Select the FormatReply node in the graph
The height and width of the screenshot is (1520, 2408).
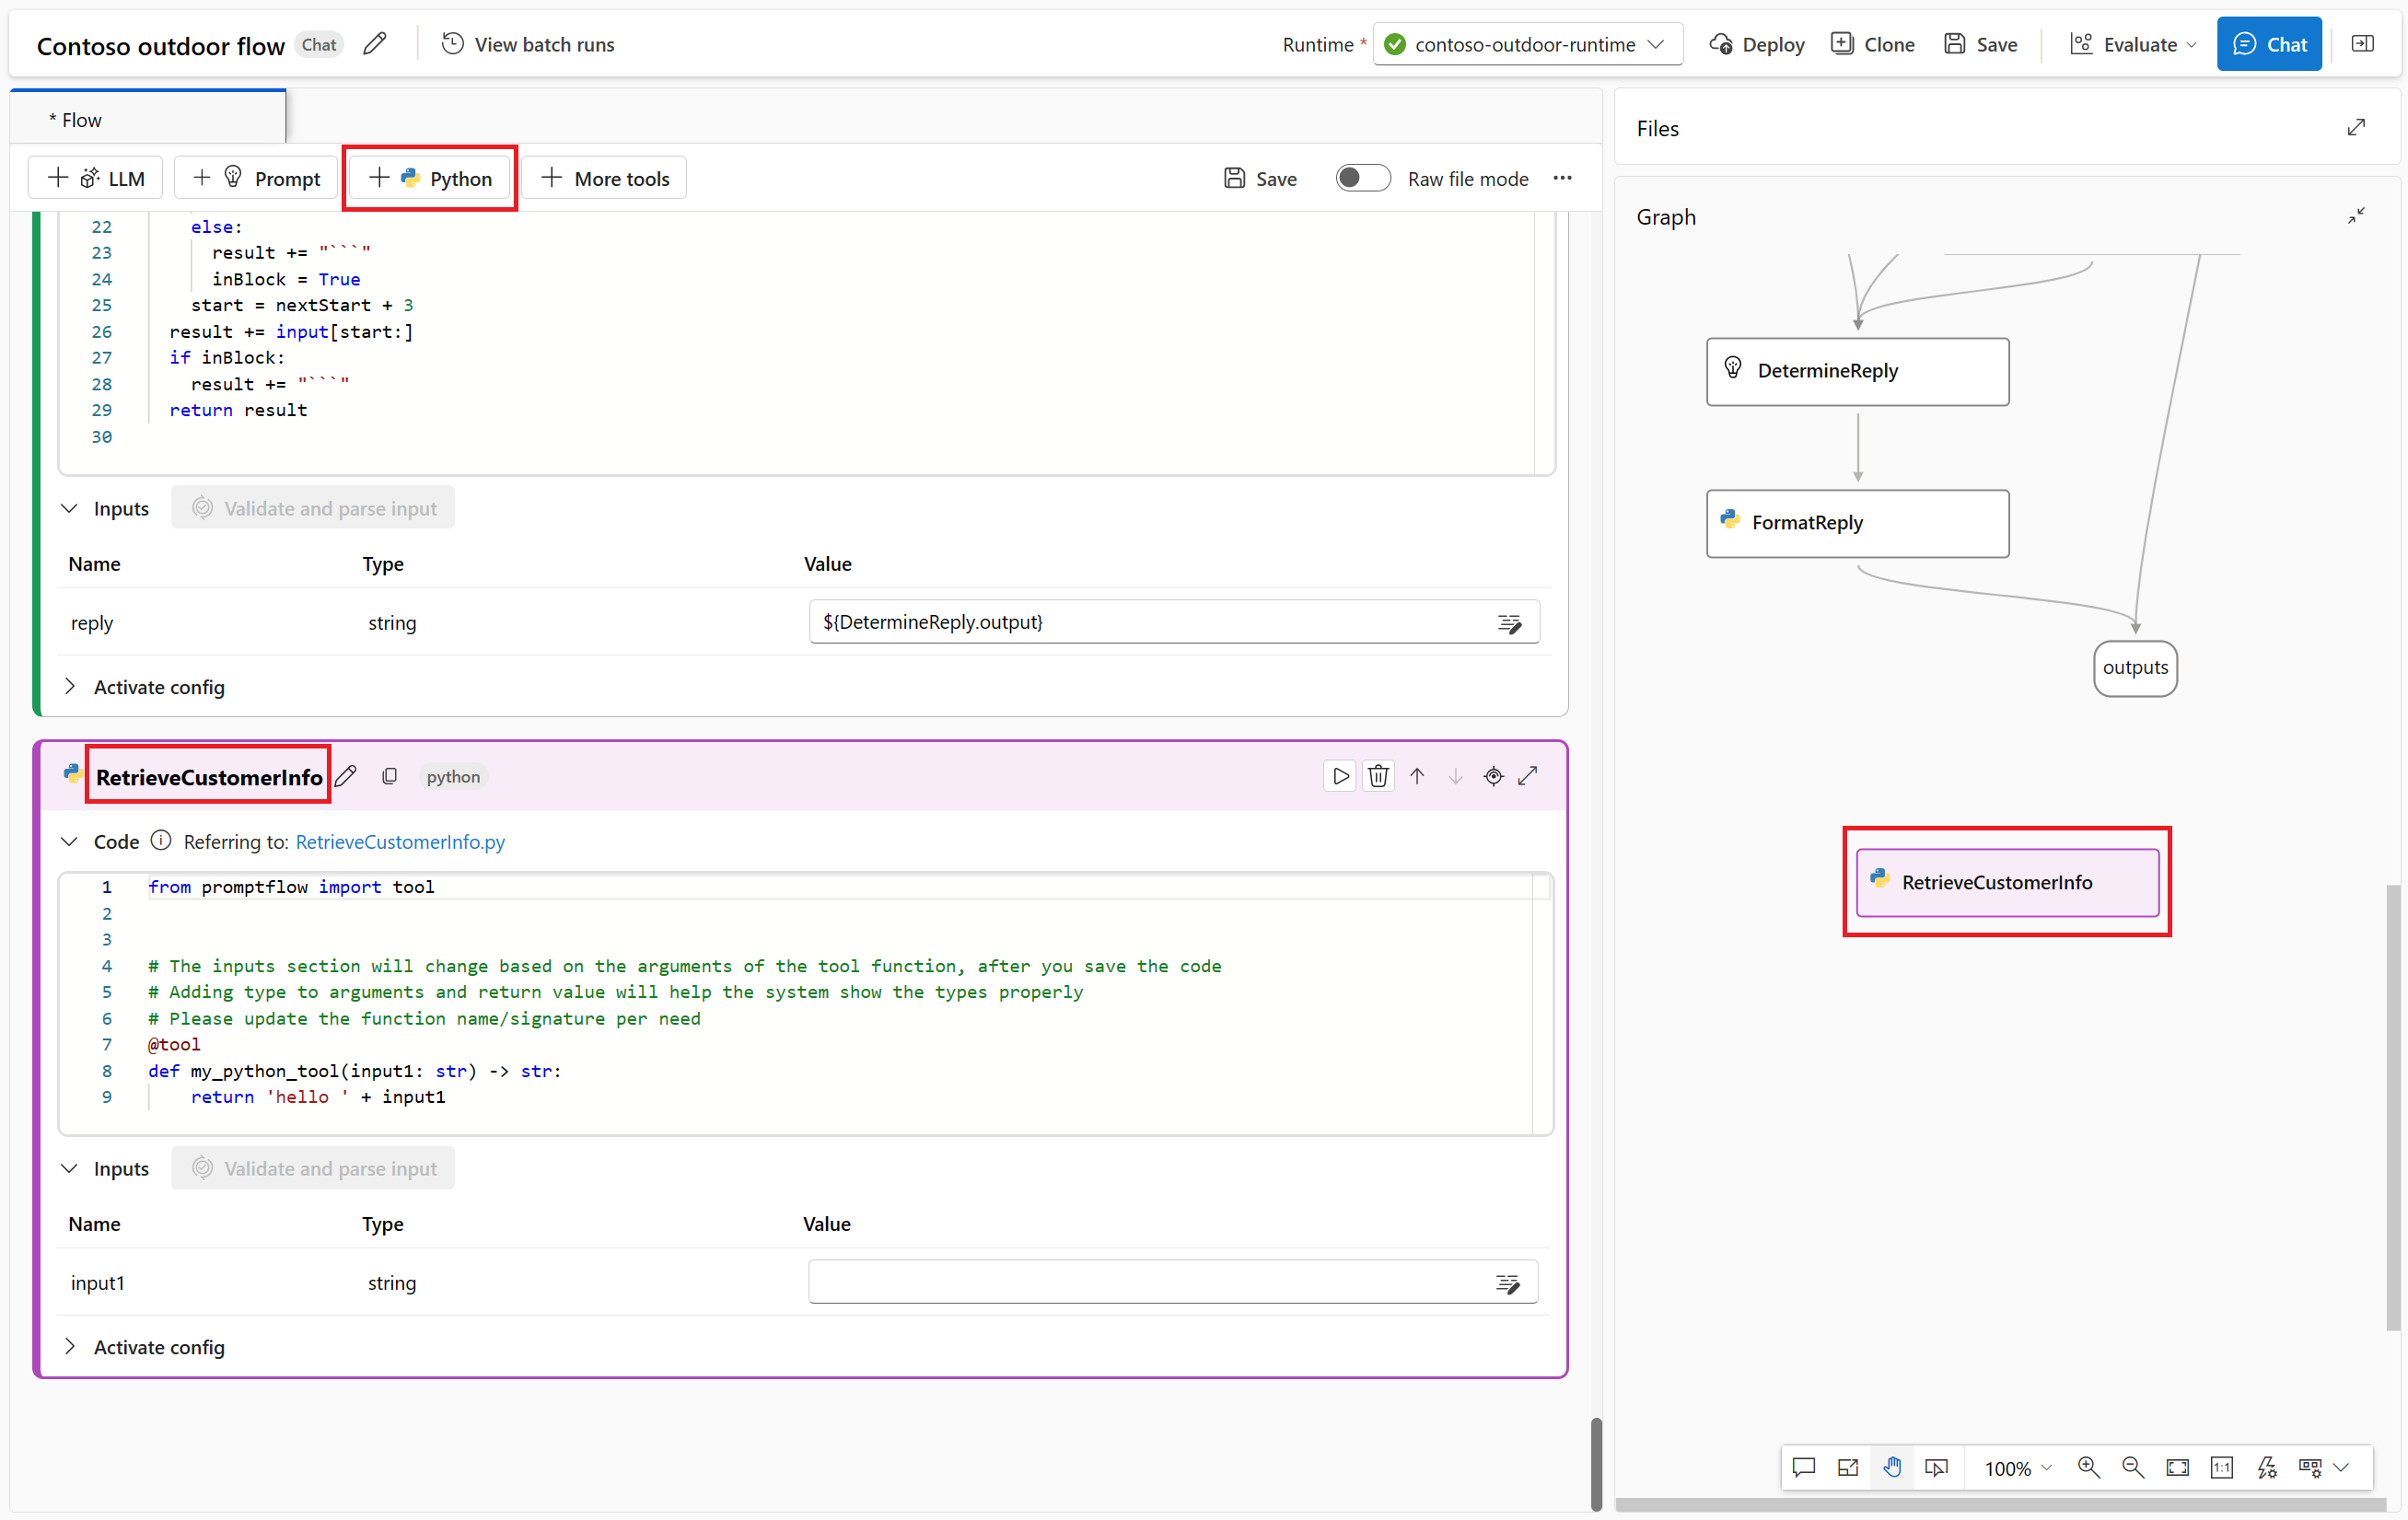click(x=1857, y=523)
